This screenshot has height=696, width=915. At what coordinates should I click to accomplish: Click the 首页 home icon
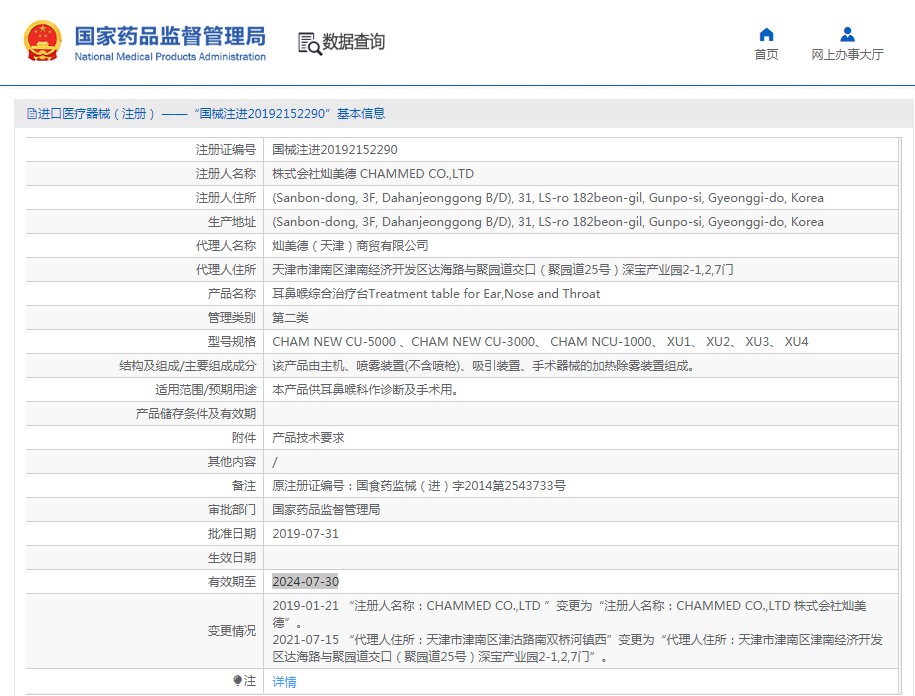[x=766, y=35]
